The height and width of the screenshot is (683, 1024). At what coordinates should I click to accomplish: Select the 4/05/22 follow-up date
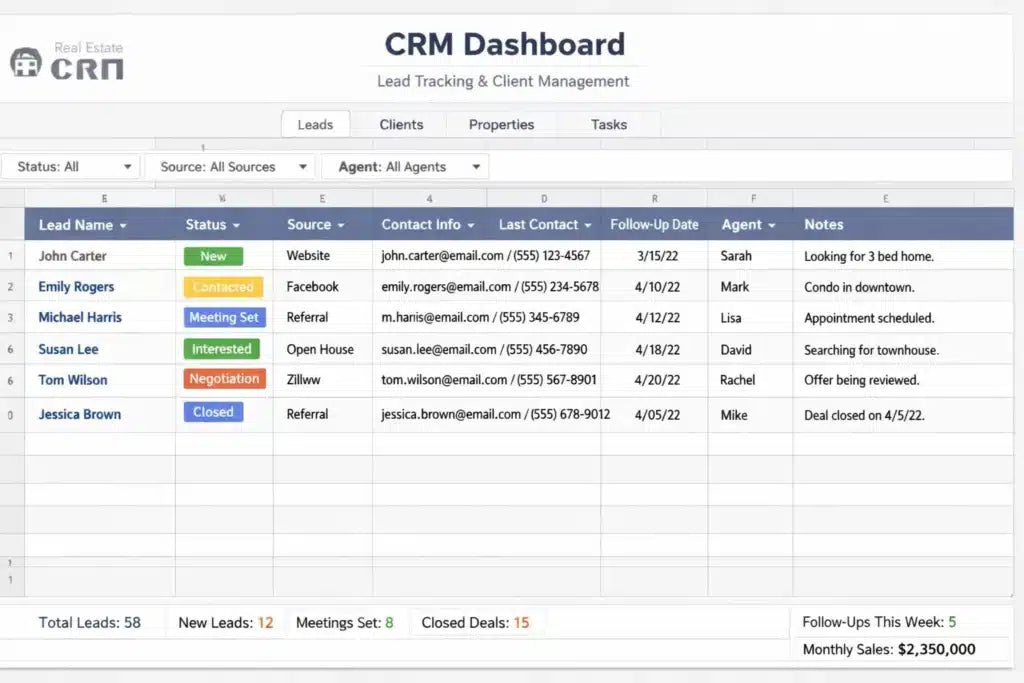[x=658, y=415]
